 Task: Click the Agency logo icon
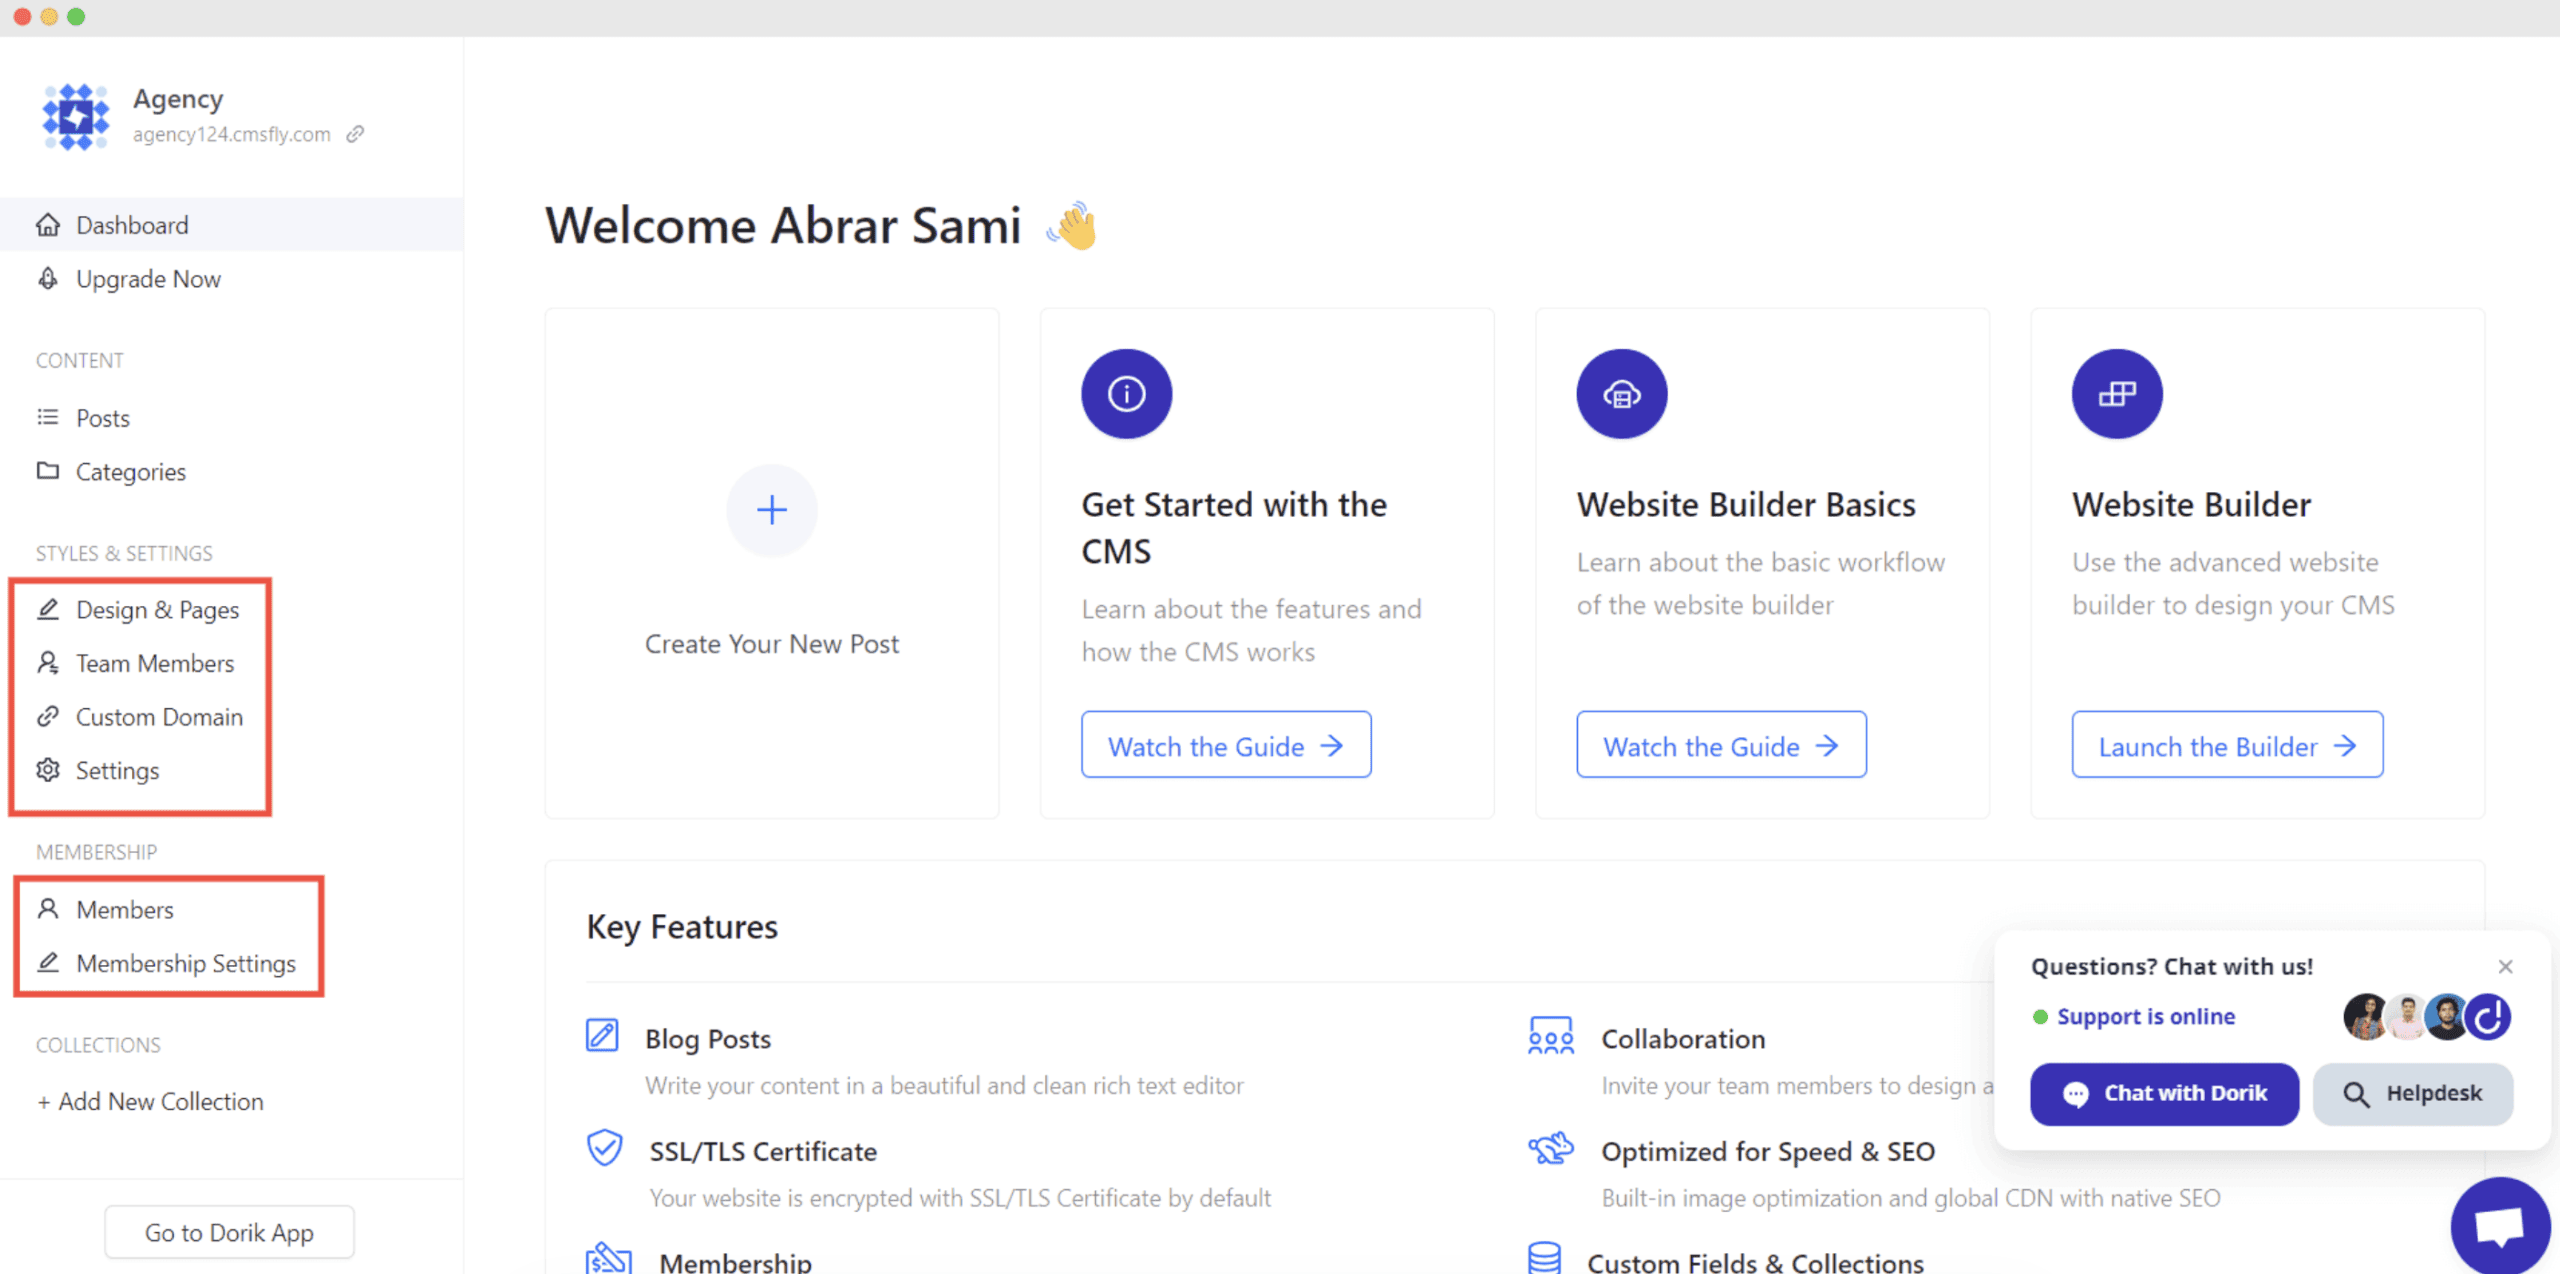click(75, 116)
